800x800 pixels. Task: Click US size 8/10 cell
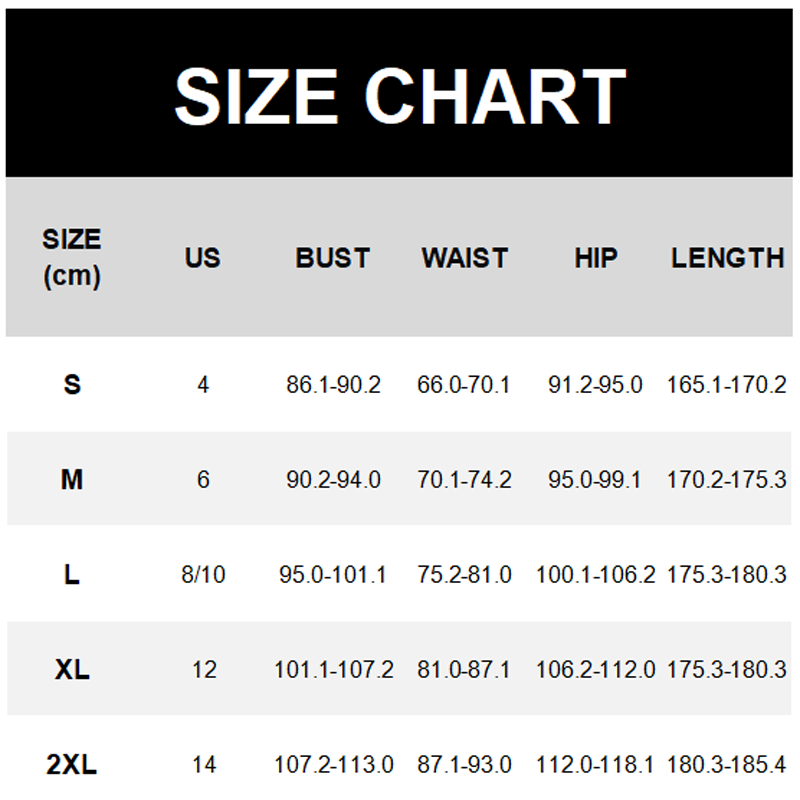coord(203,575)
